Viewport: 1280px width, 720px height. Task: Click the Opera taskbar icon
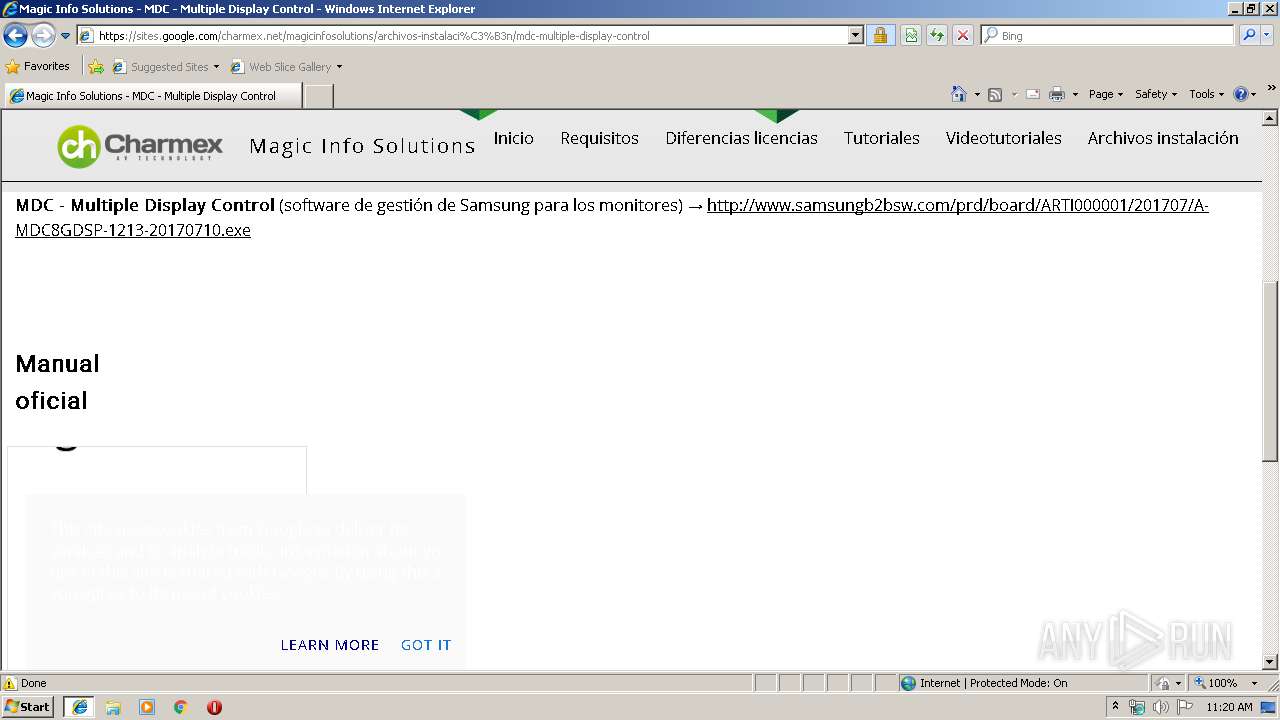tap(214, 707)
